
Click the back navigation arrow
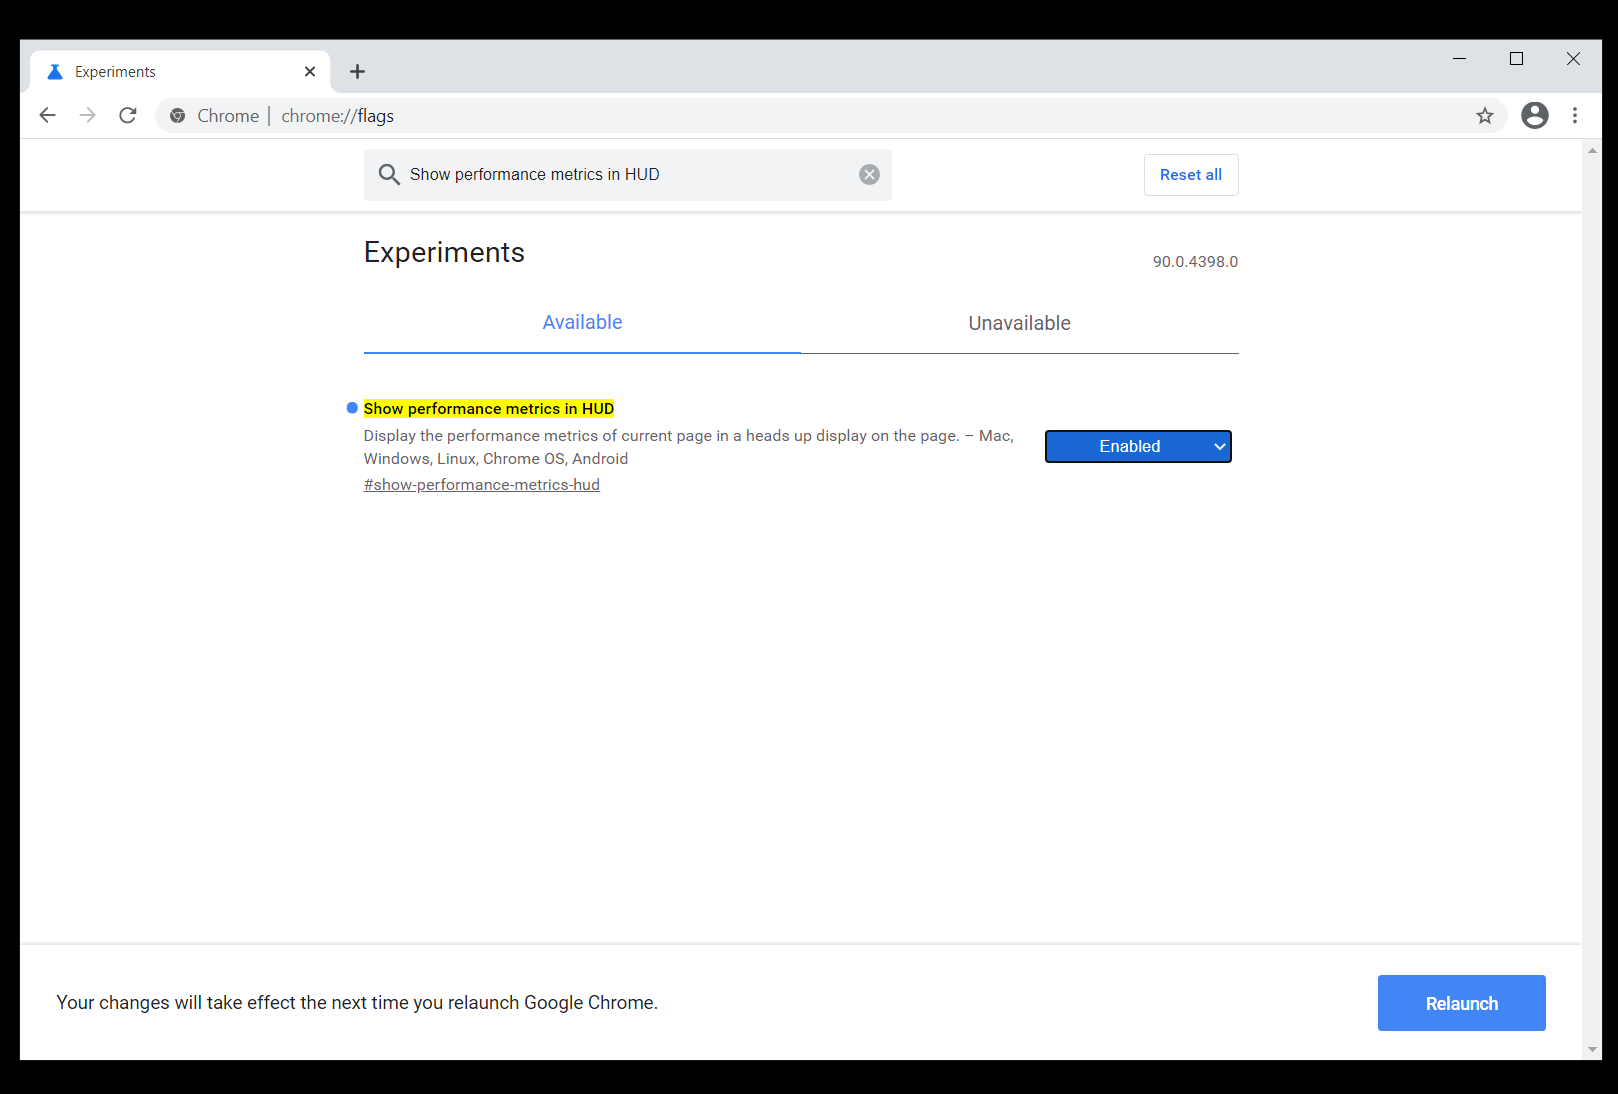[47, 115]
